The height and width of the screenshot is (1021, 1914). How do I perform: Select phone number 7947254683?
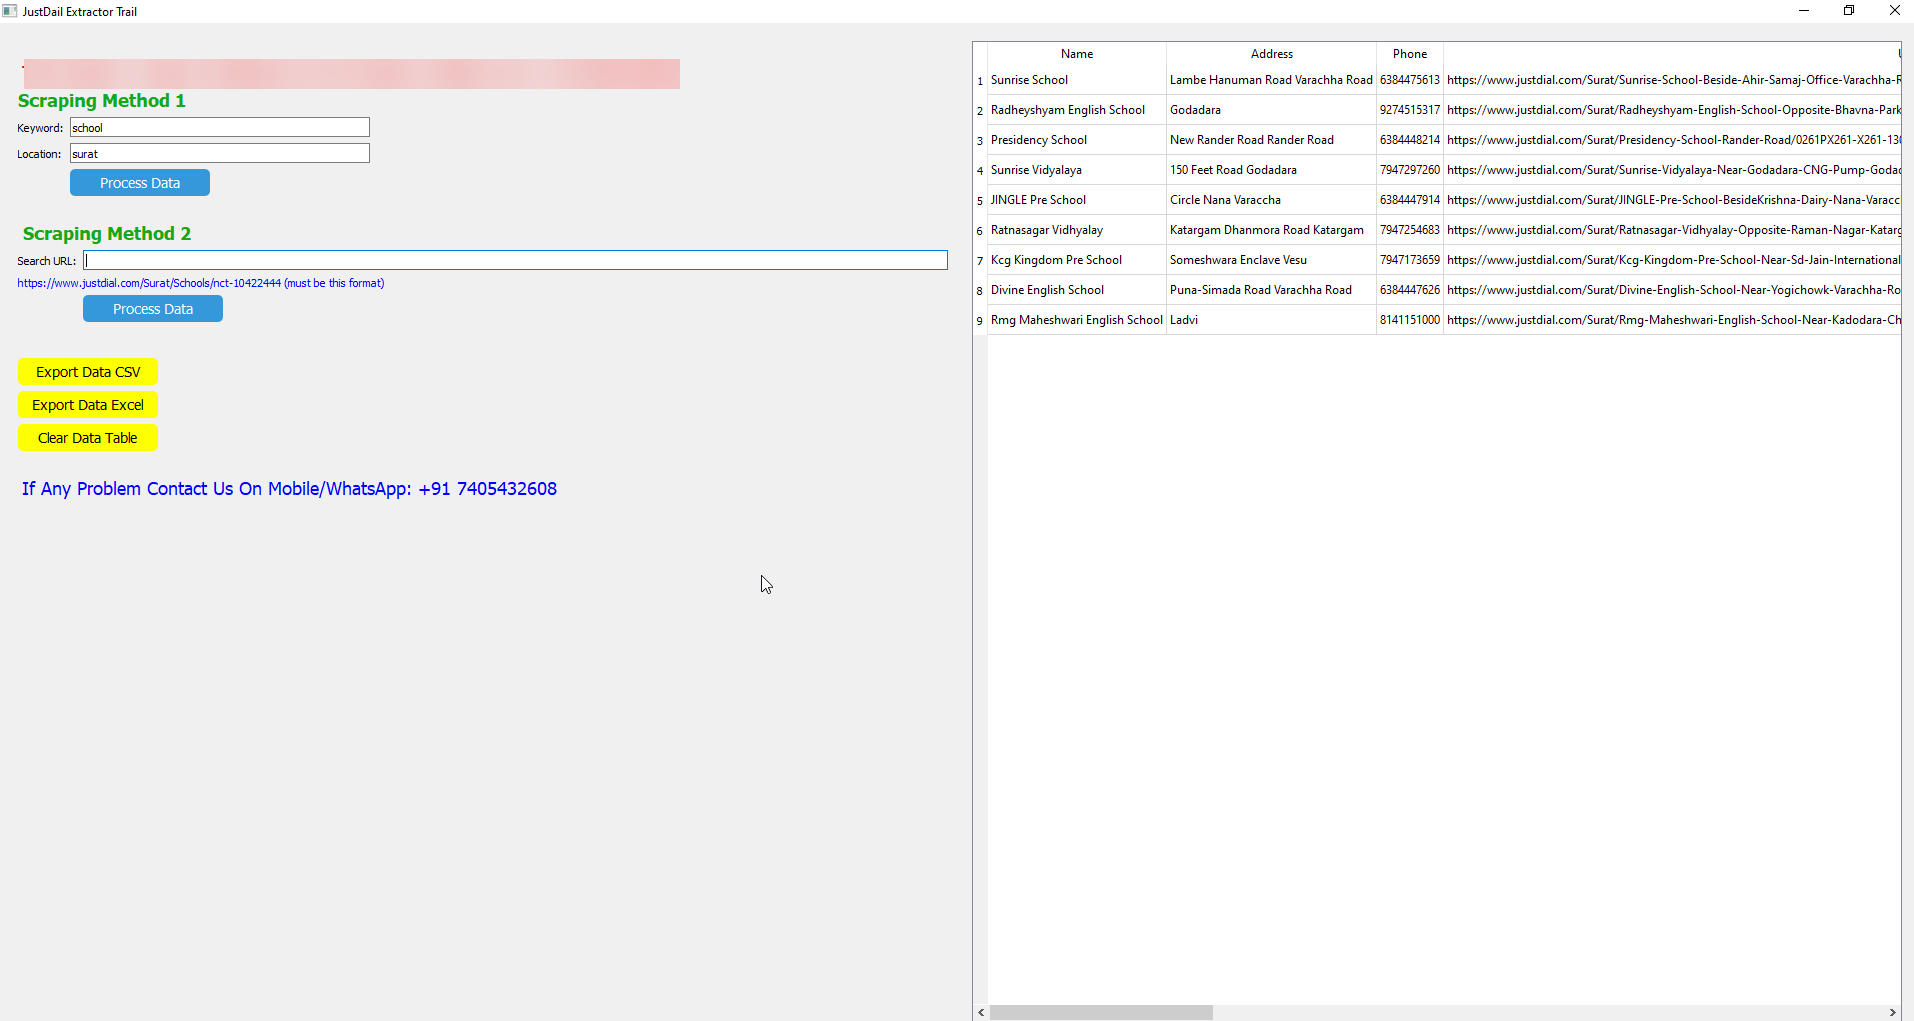coord(1410,230)
